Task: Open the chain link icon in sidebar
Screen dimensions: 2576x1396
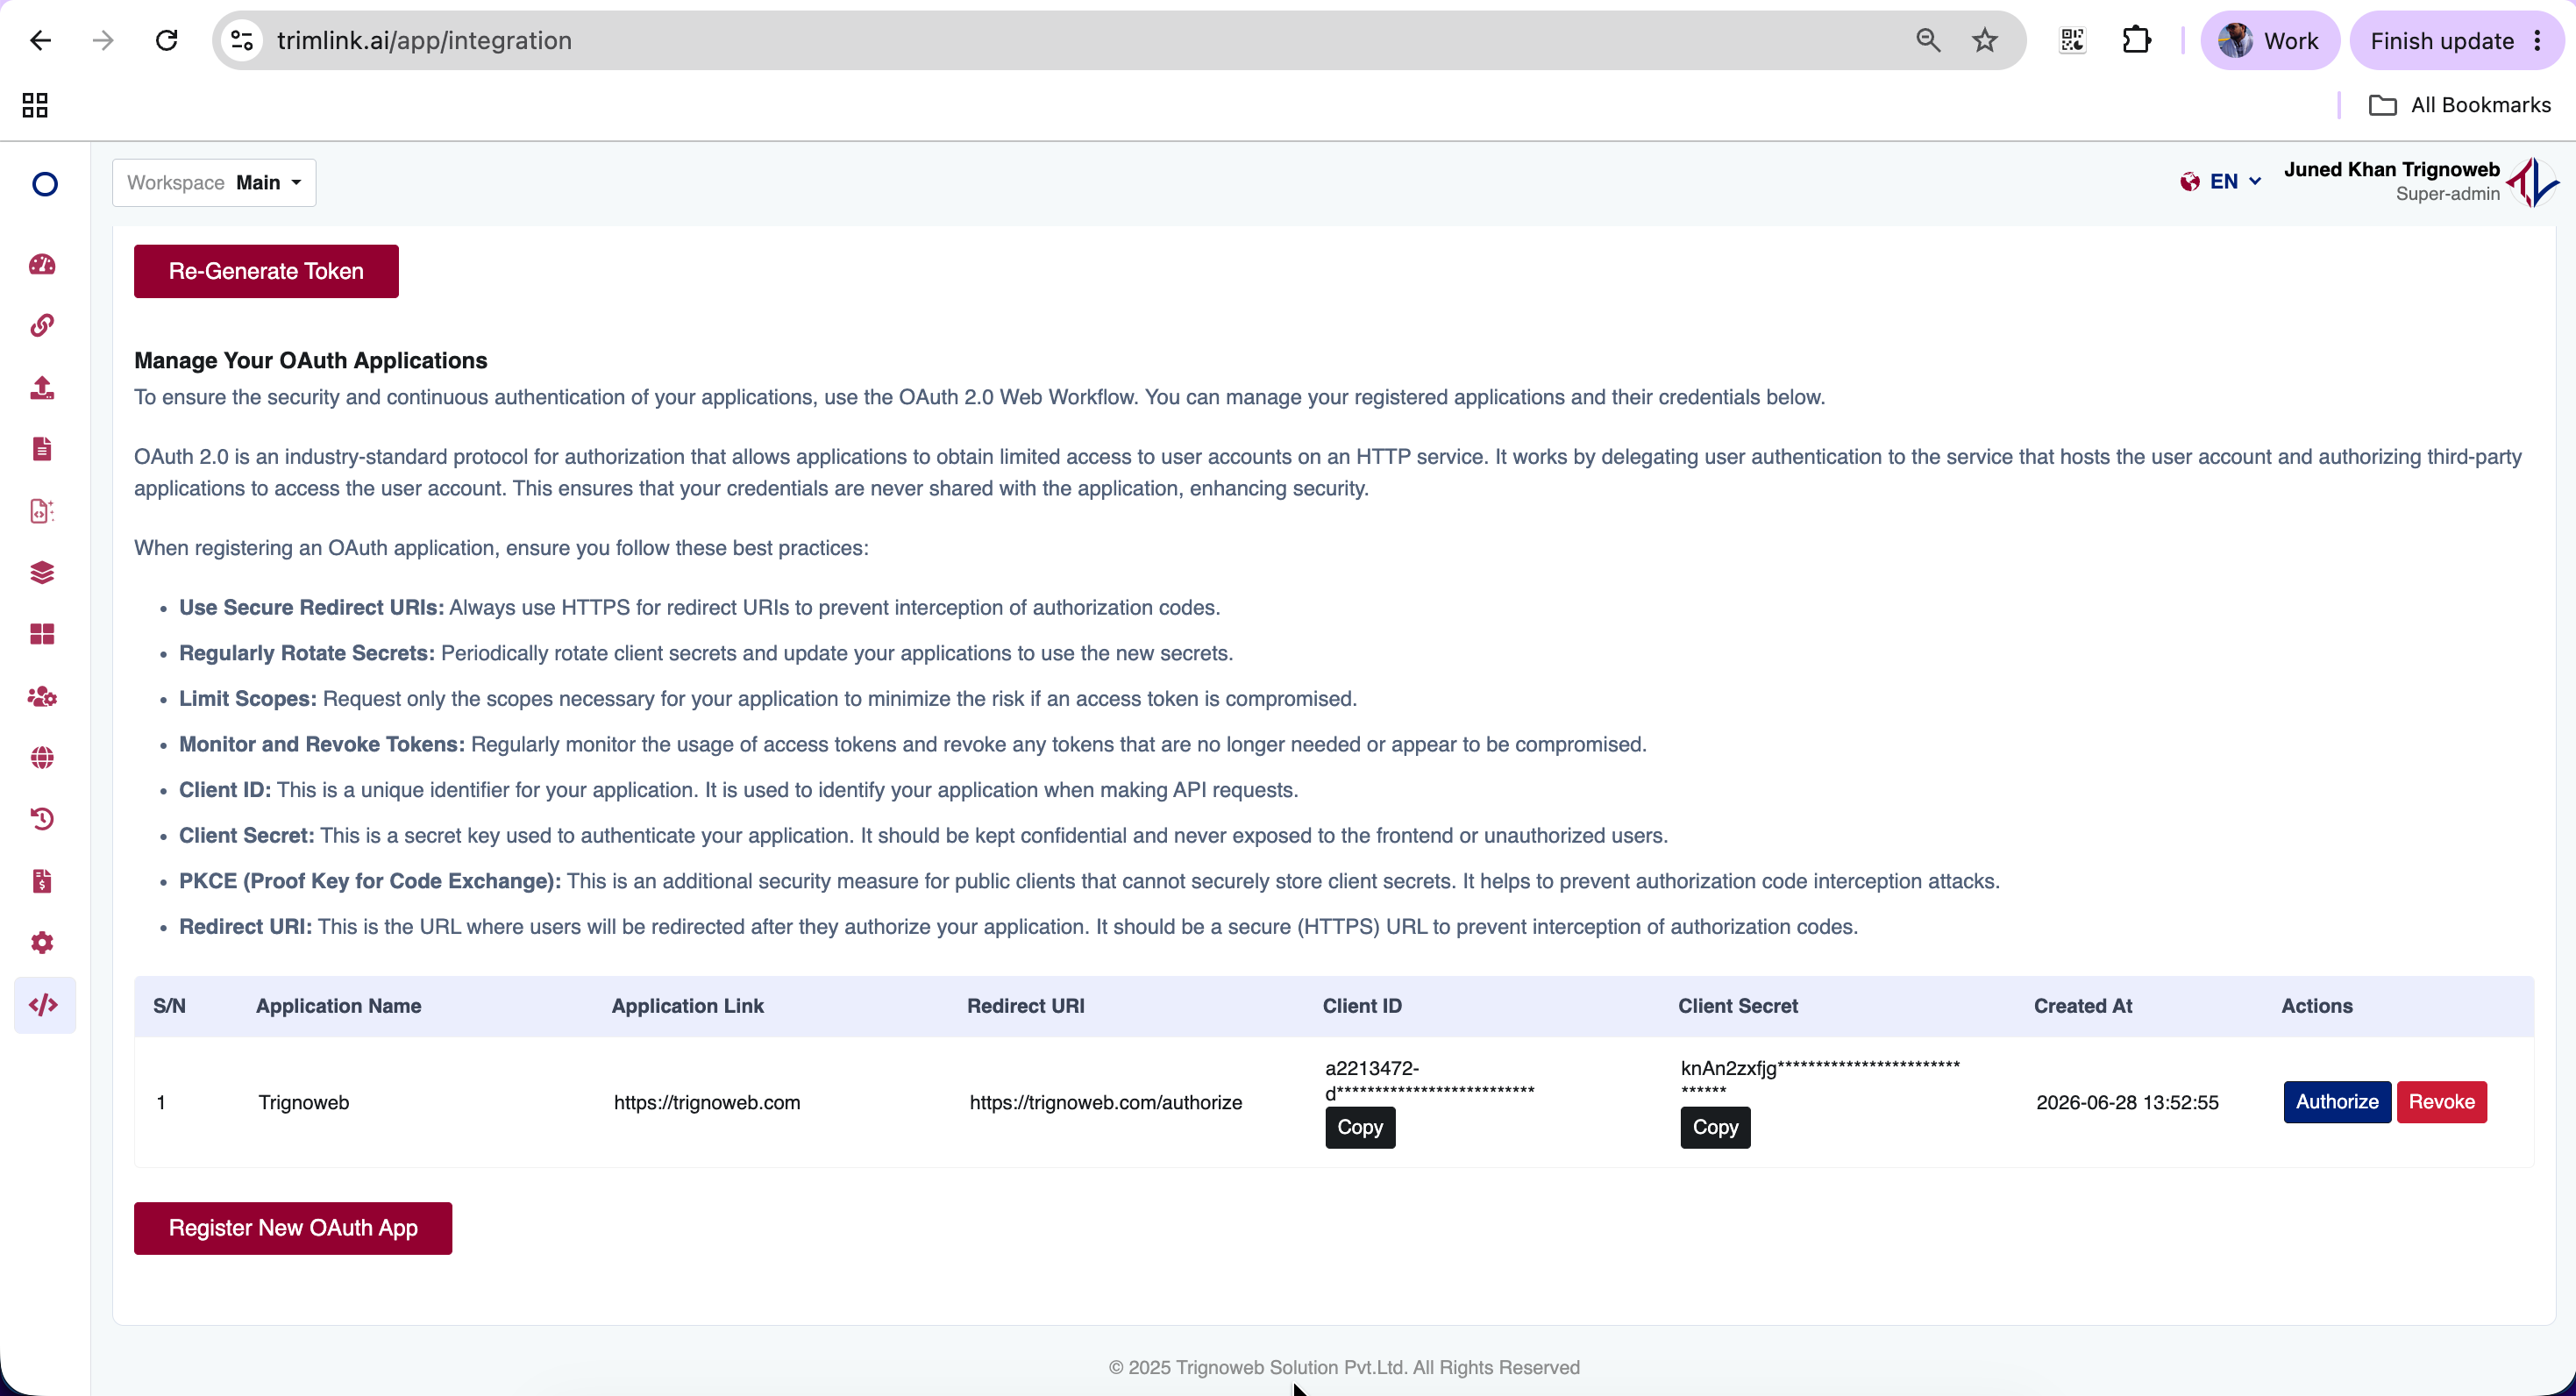Action: click(x=42, y=326)
